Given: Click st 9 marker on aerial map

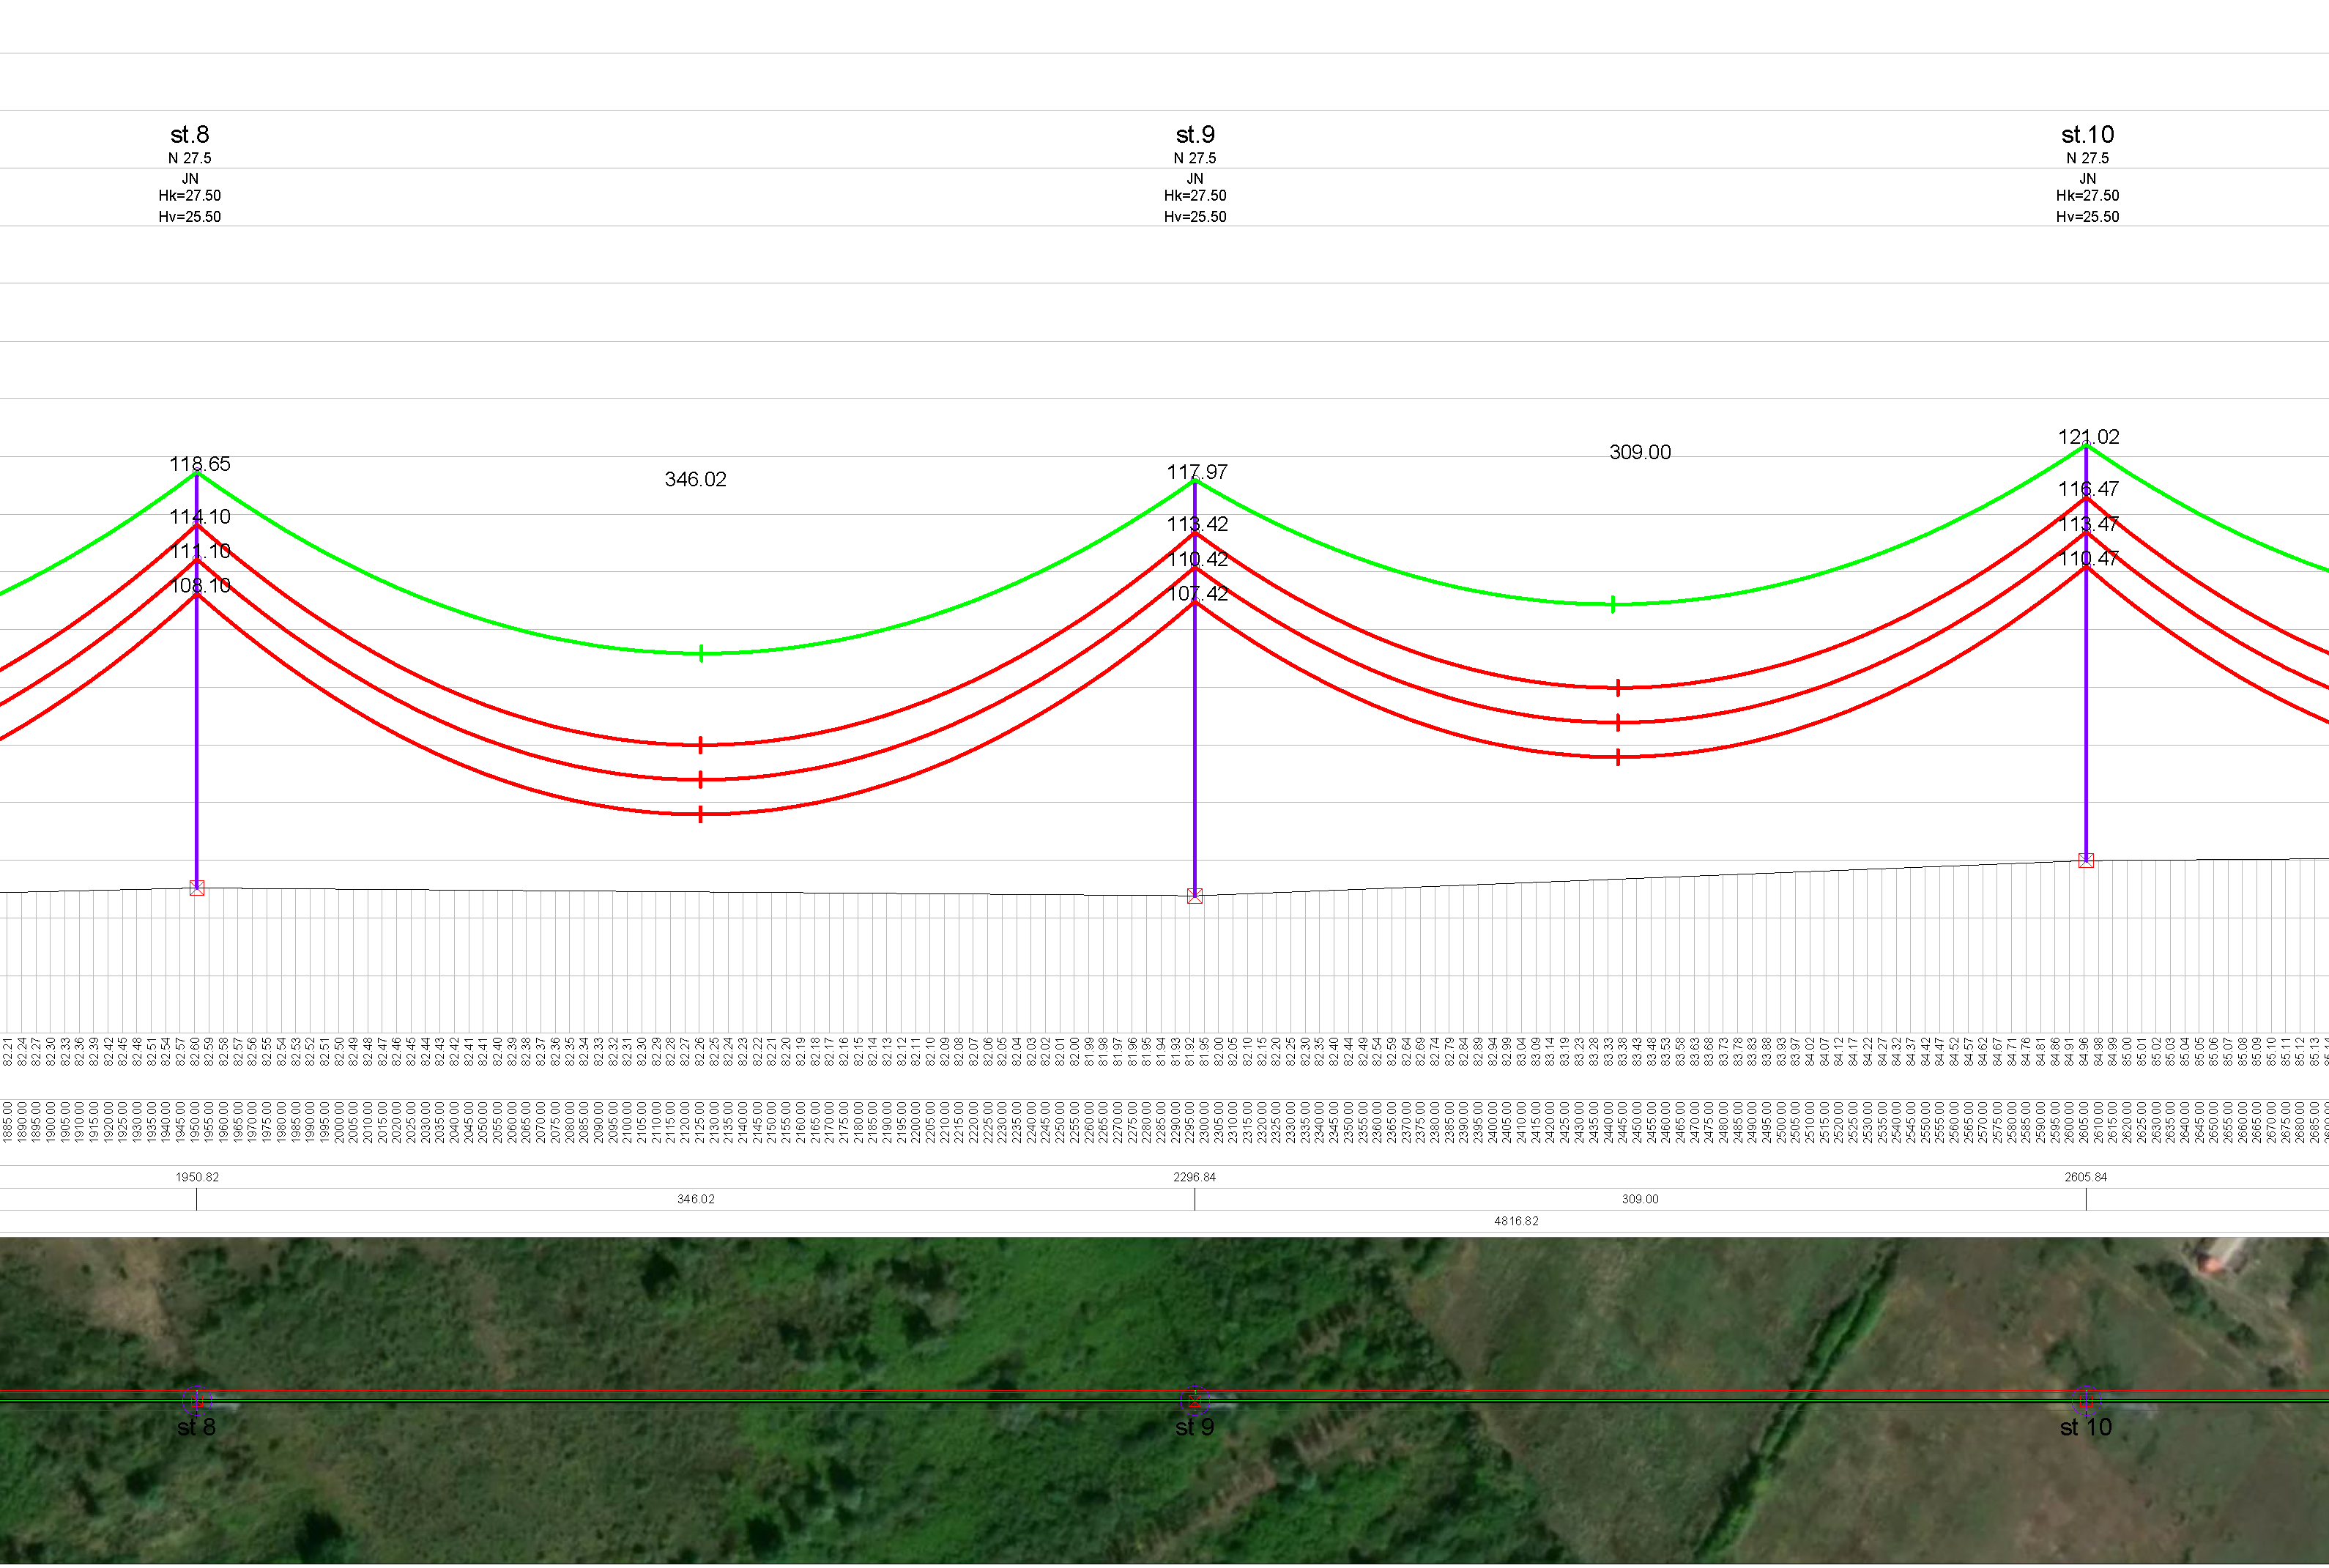Looking at the screenshot, I should [x=1194, y=1400].
